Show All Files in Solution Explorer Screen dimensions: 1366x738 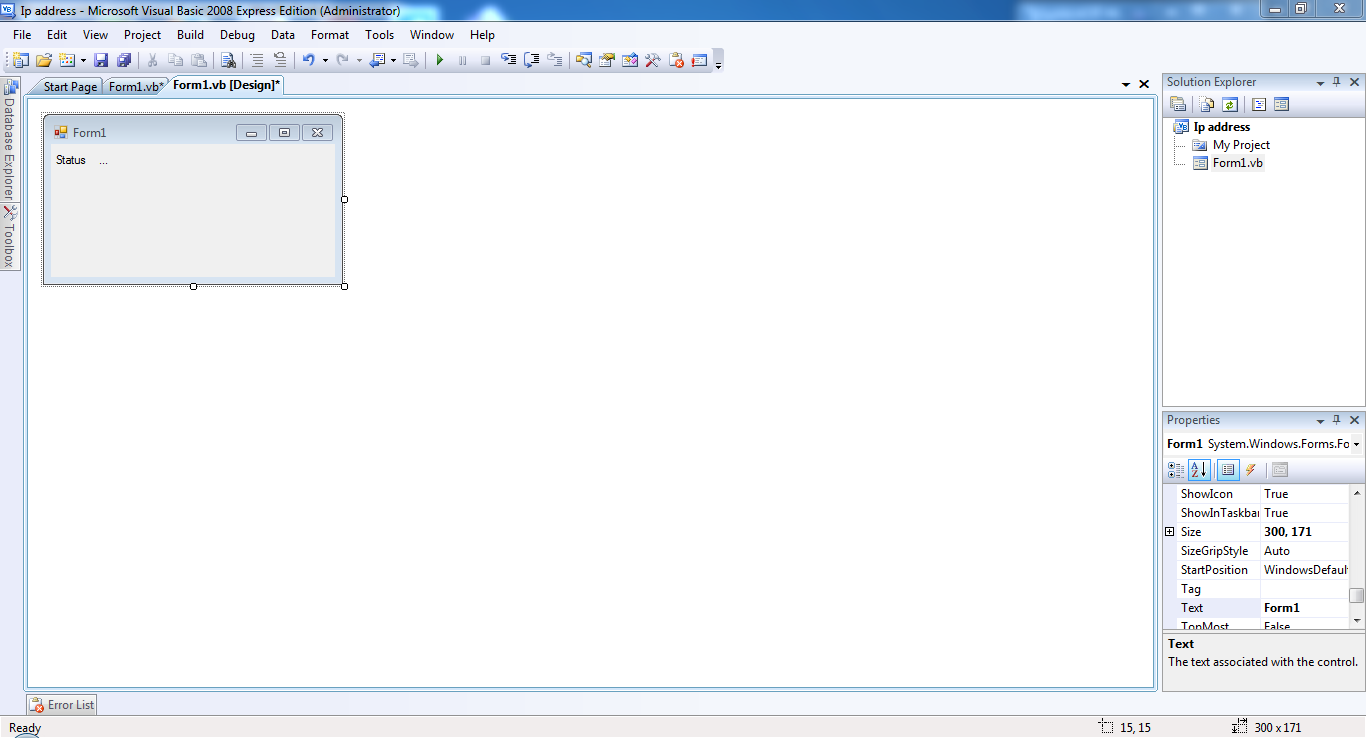click(1206, 103)
